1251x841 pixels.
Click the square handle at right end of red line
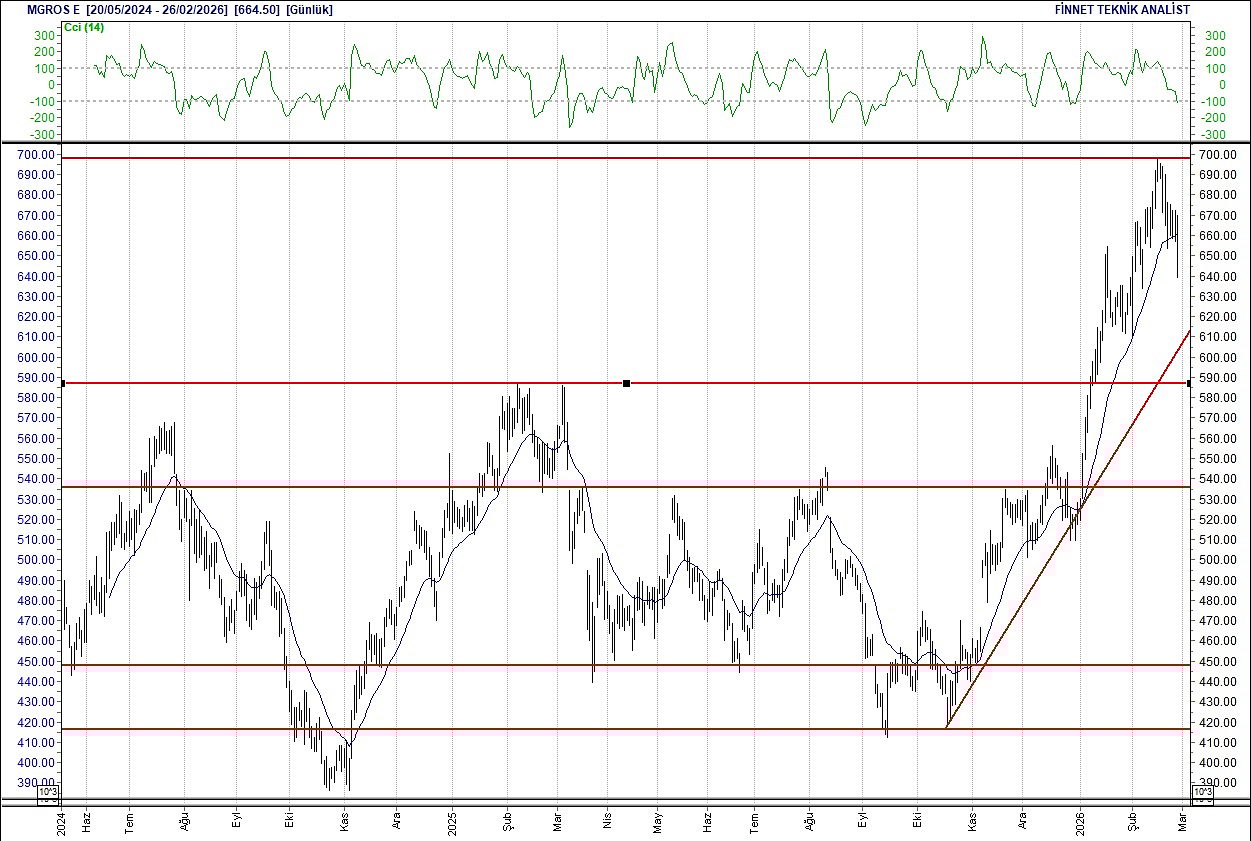pyautogui.click(x=1187, y=383)
